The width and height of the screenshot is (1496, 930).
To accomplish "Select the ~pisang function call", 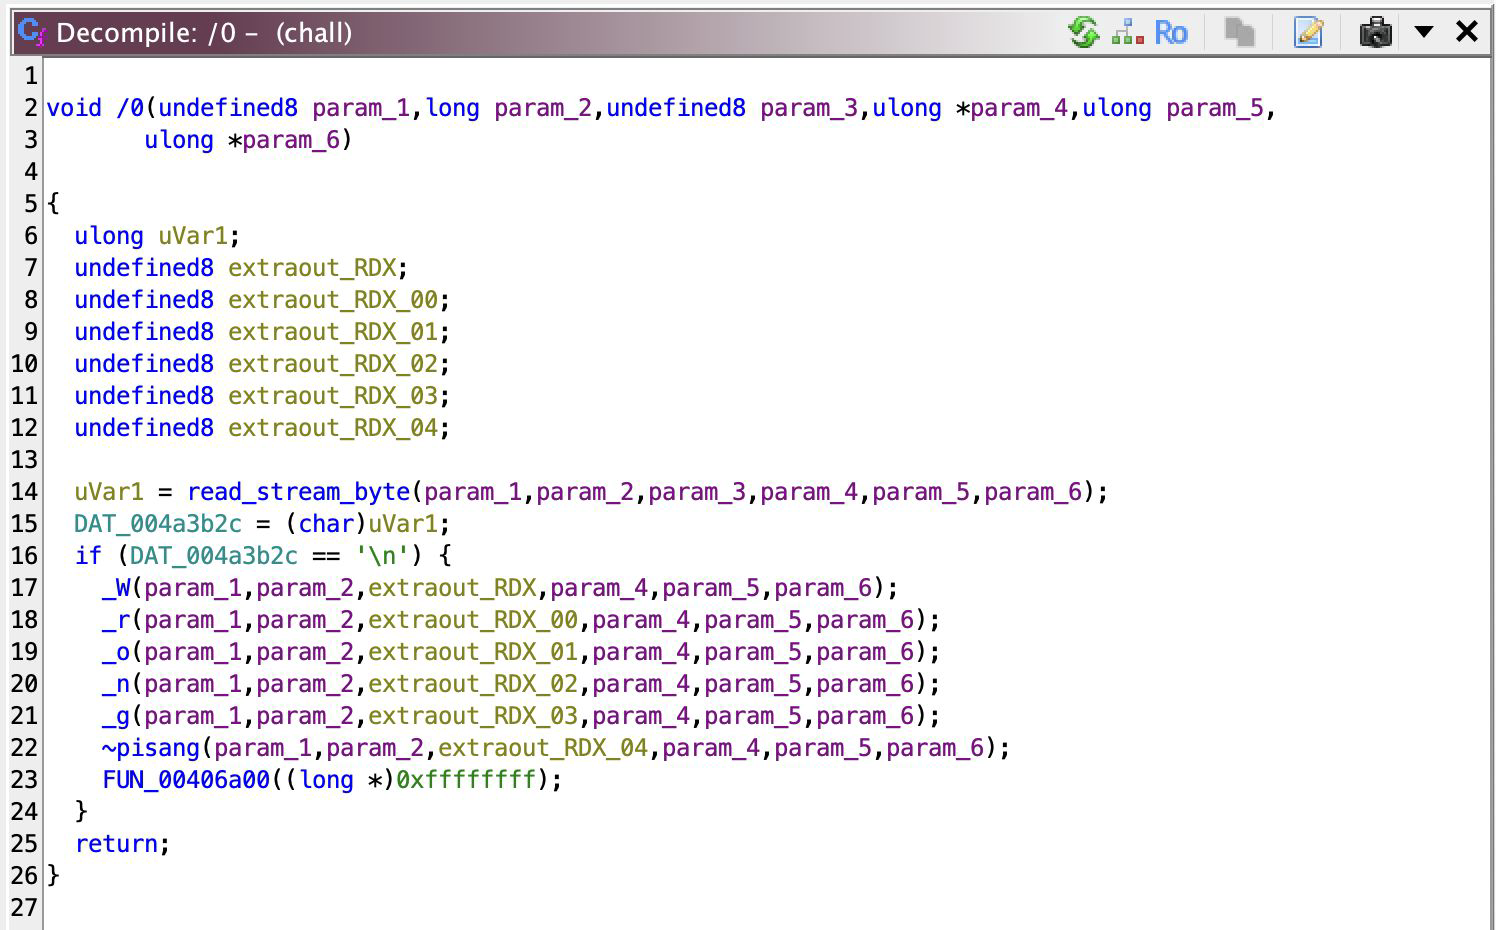I will click(151, 748).
